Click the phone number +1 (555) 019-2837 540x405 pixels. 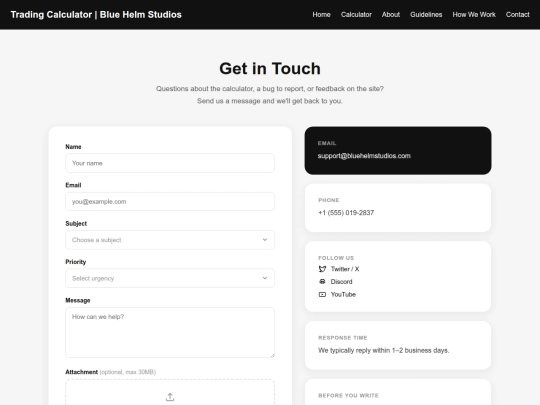click(346, 213)
